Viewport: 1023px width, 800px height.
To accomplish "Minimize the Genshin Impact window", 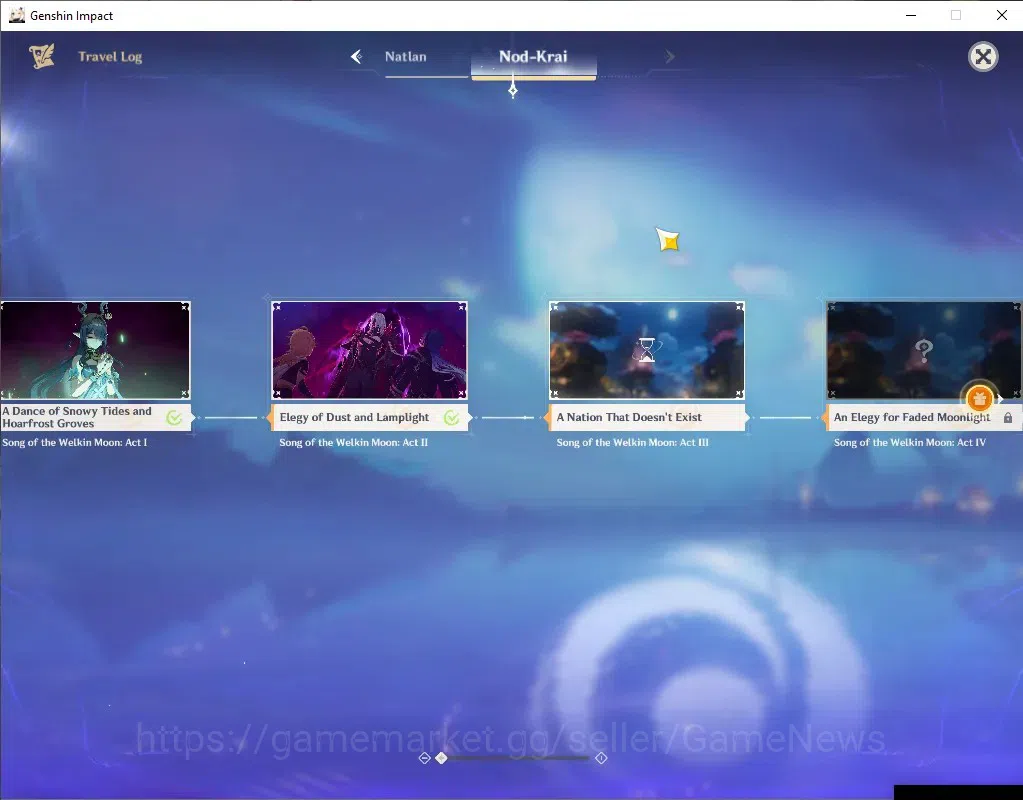I will tap(911, 15).
